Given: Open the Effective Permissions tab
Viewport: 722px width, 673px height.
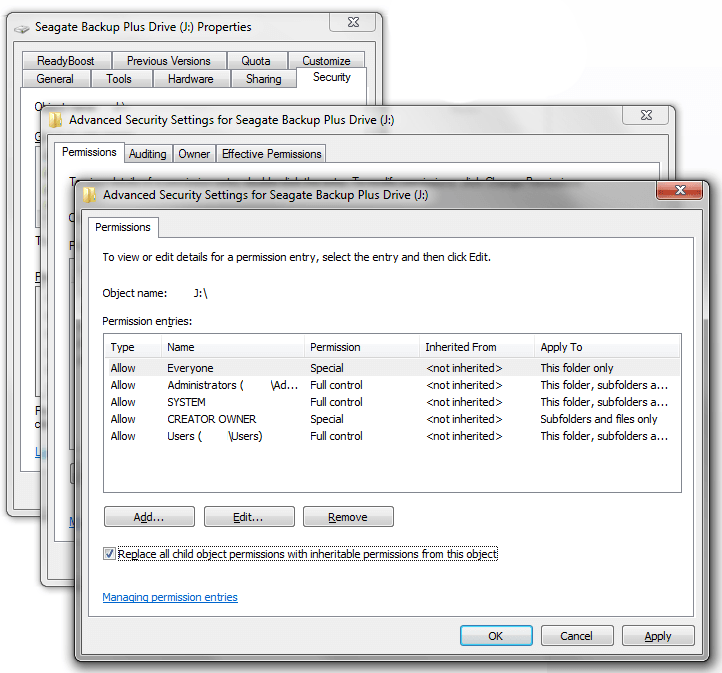Looking at the screenshot, I should tap(272, 154).
